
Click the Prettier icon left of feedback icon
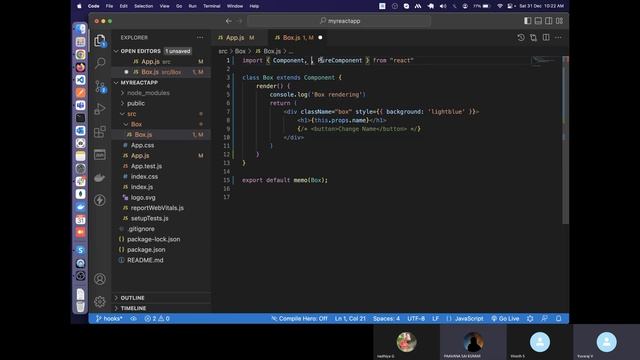[x=530, y=318]
